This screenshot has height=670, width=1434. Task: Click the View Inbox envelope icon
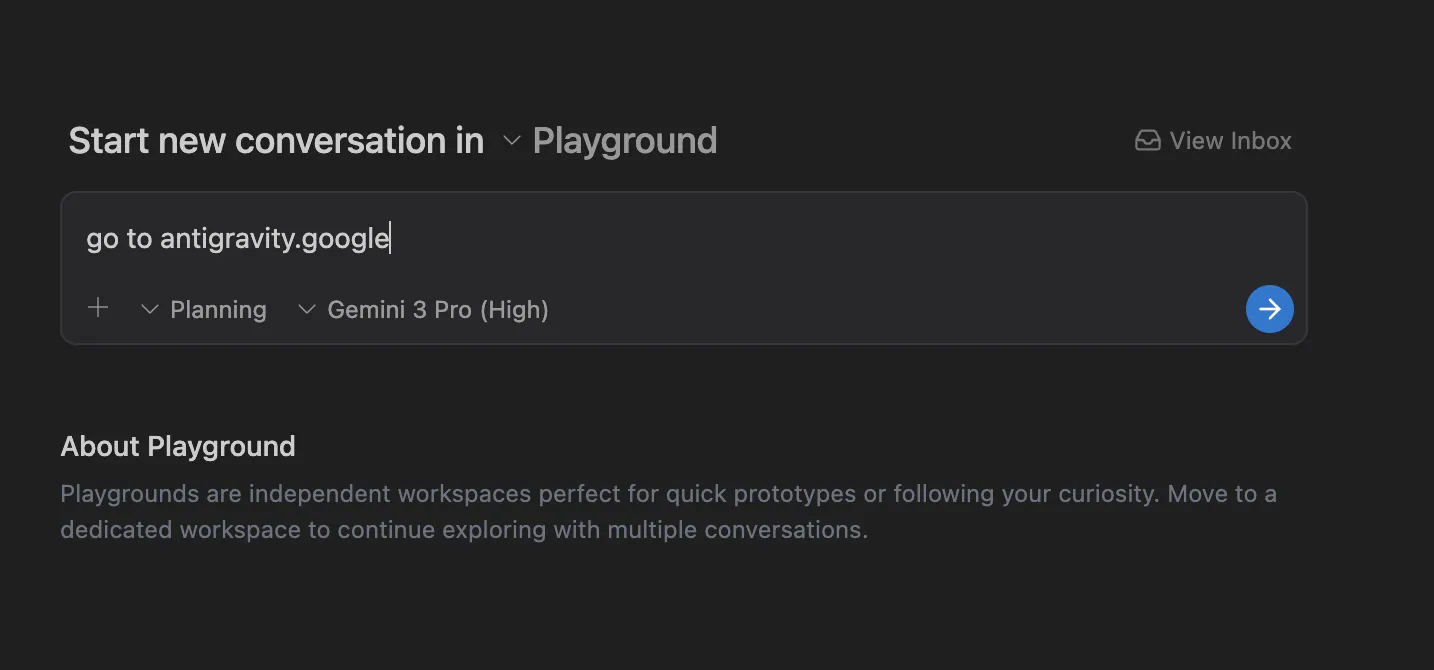(x=1147, y=140)
